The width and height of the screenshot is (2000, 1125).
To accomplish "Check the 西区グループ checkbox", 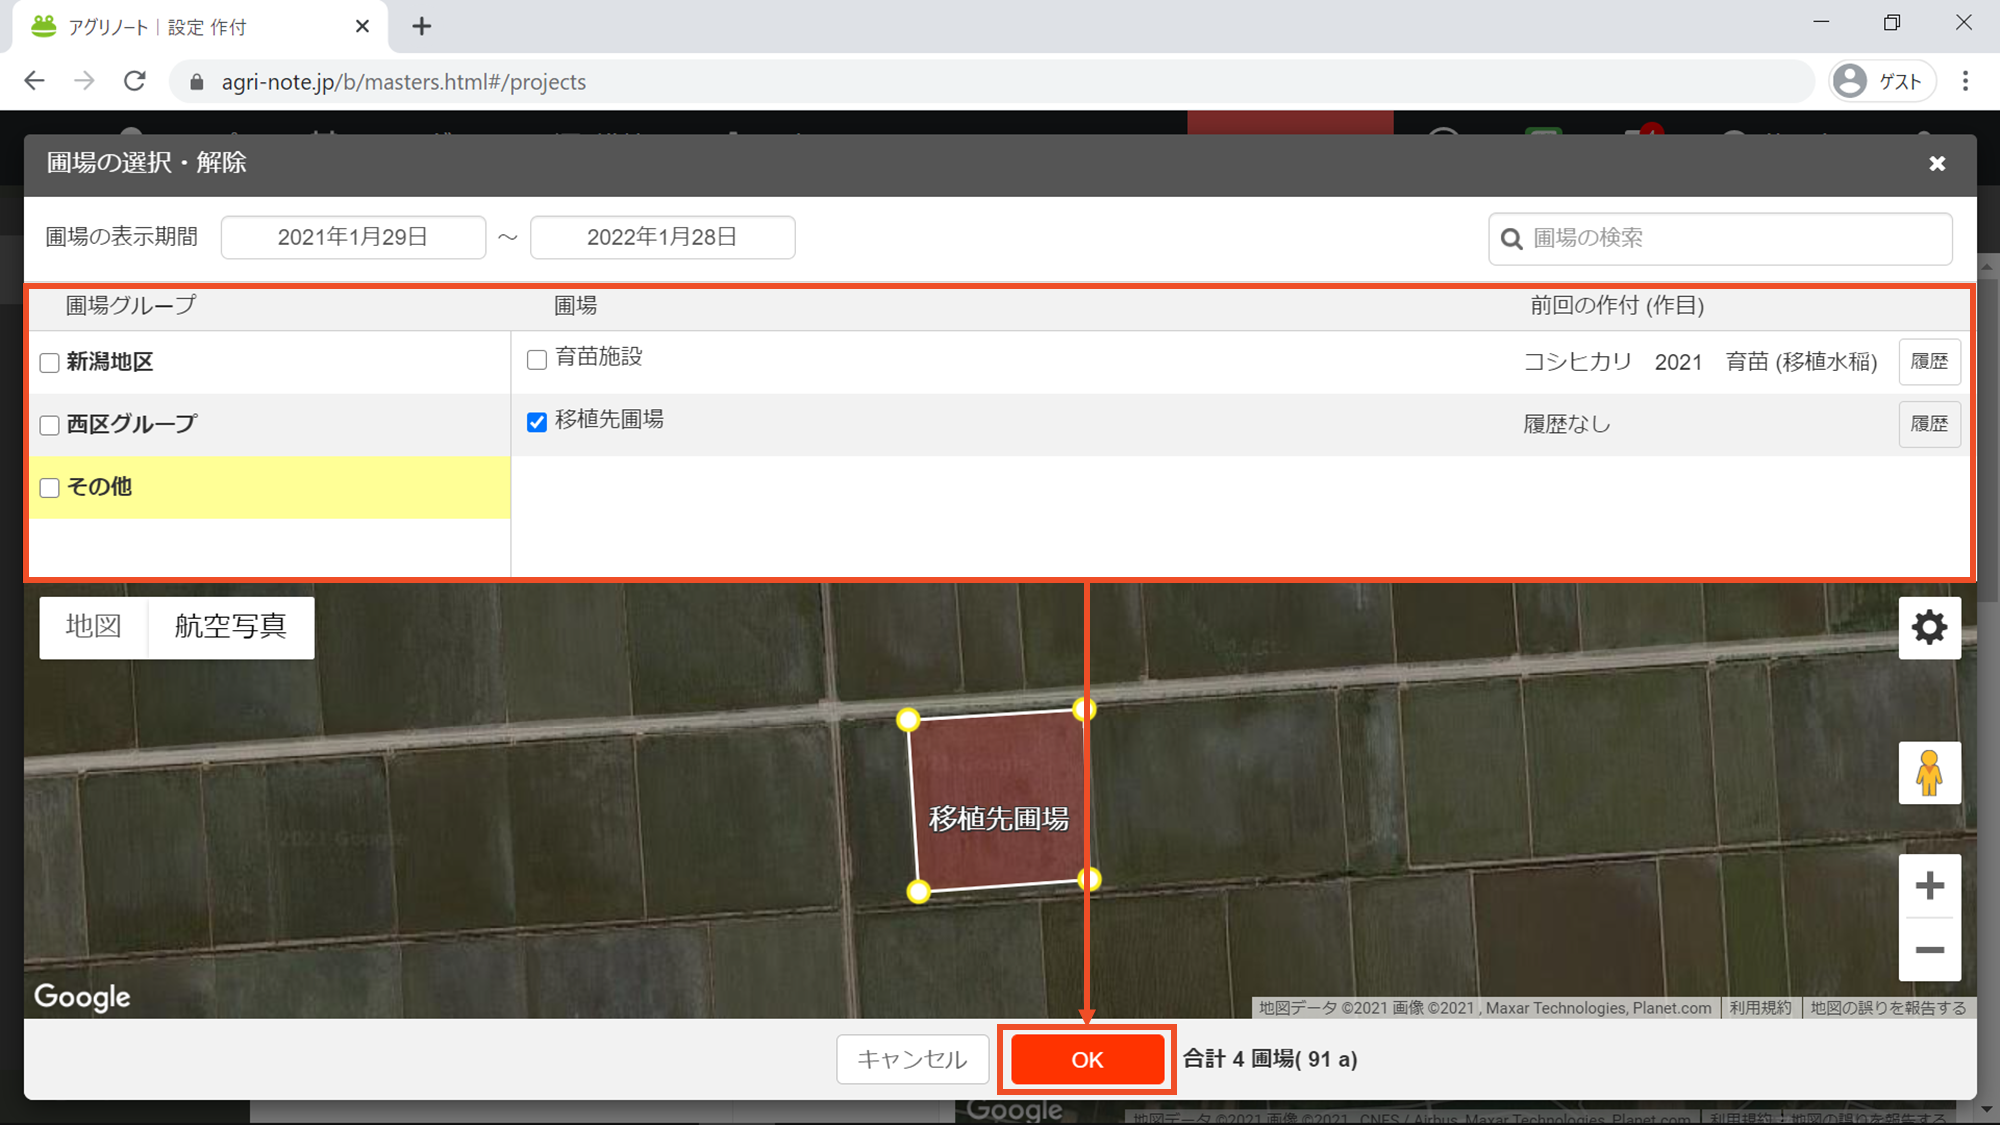I will pyautogui.click(x=49, y=425).
